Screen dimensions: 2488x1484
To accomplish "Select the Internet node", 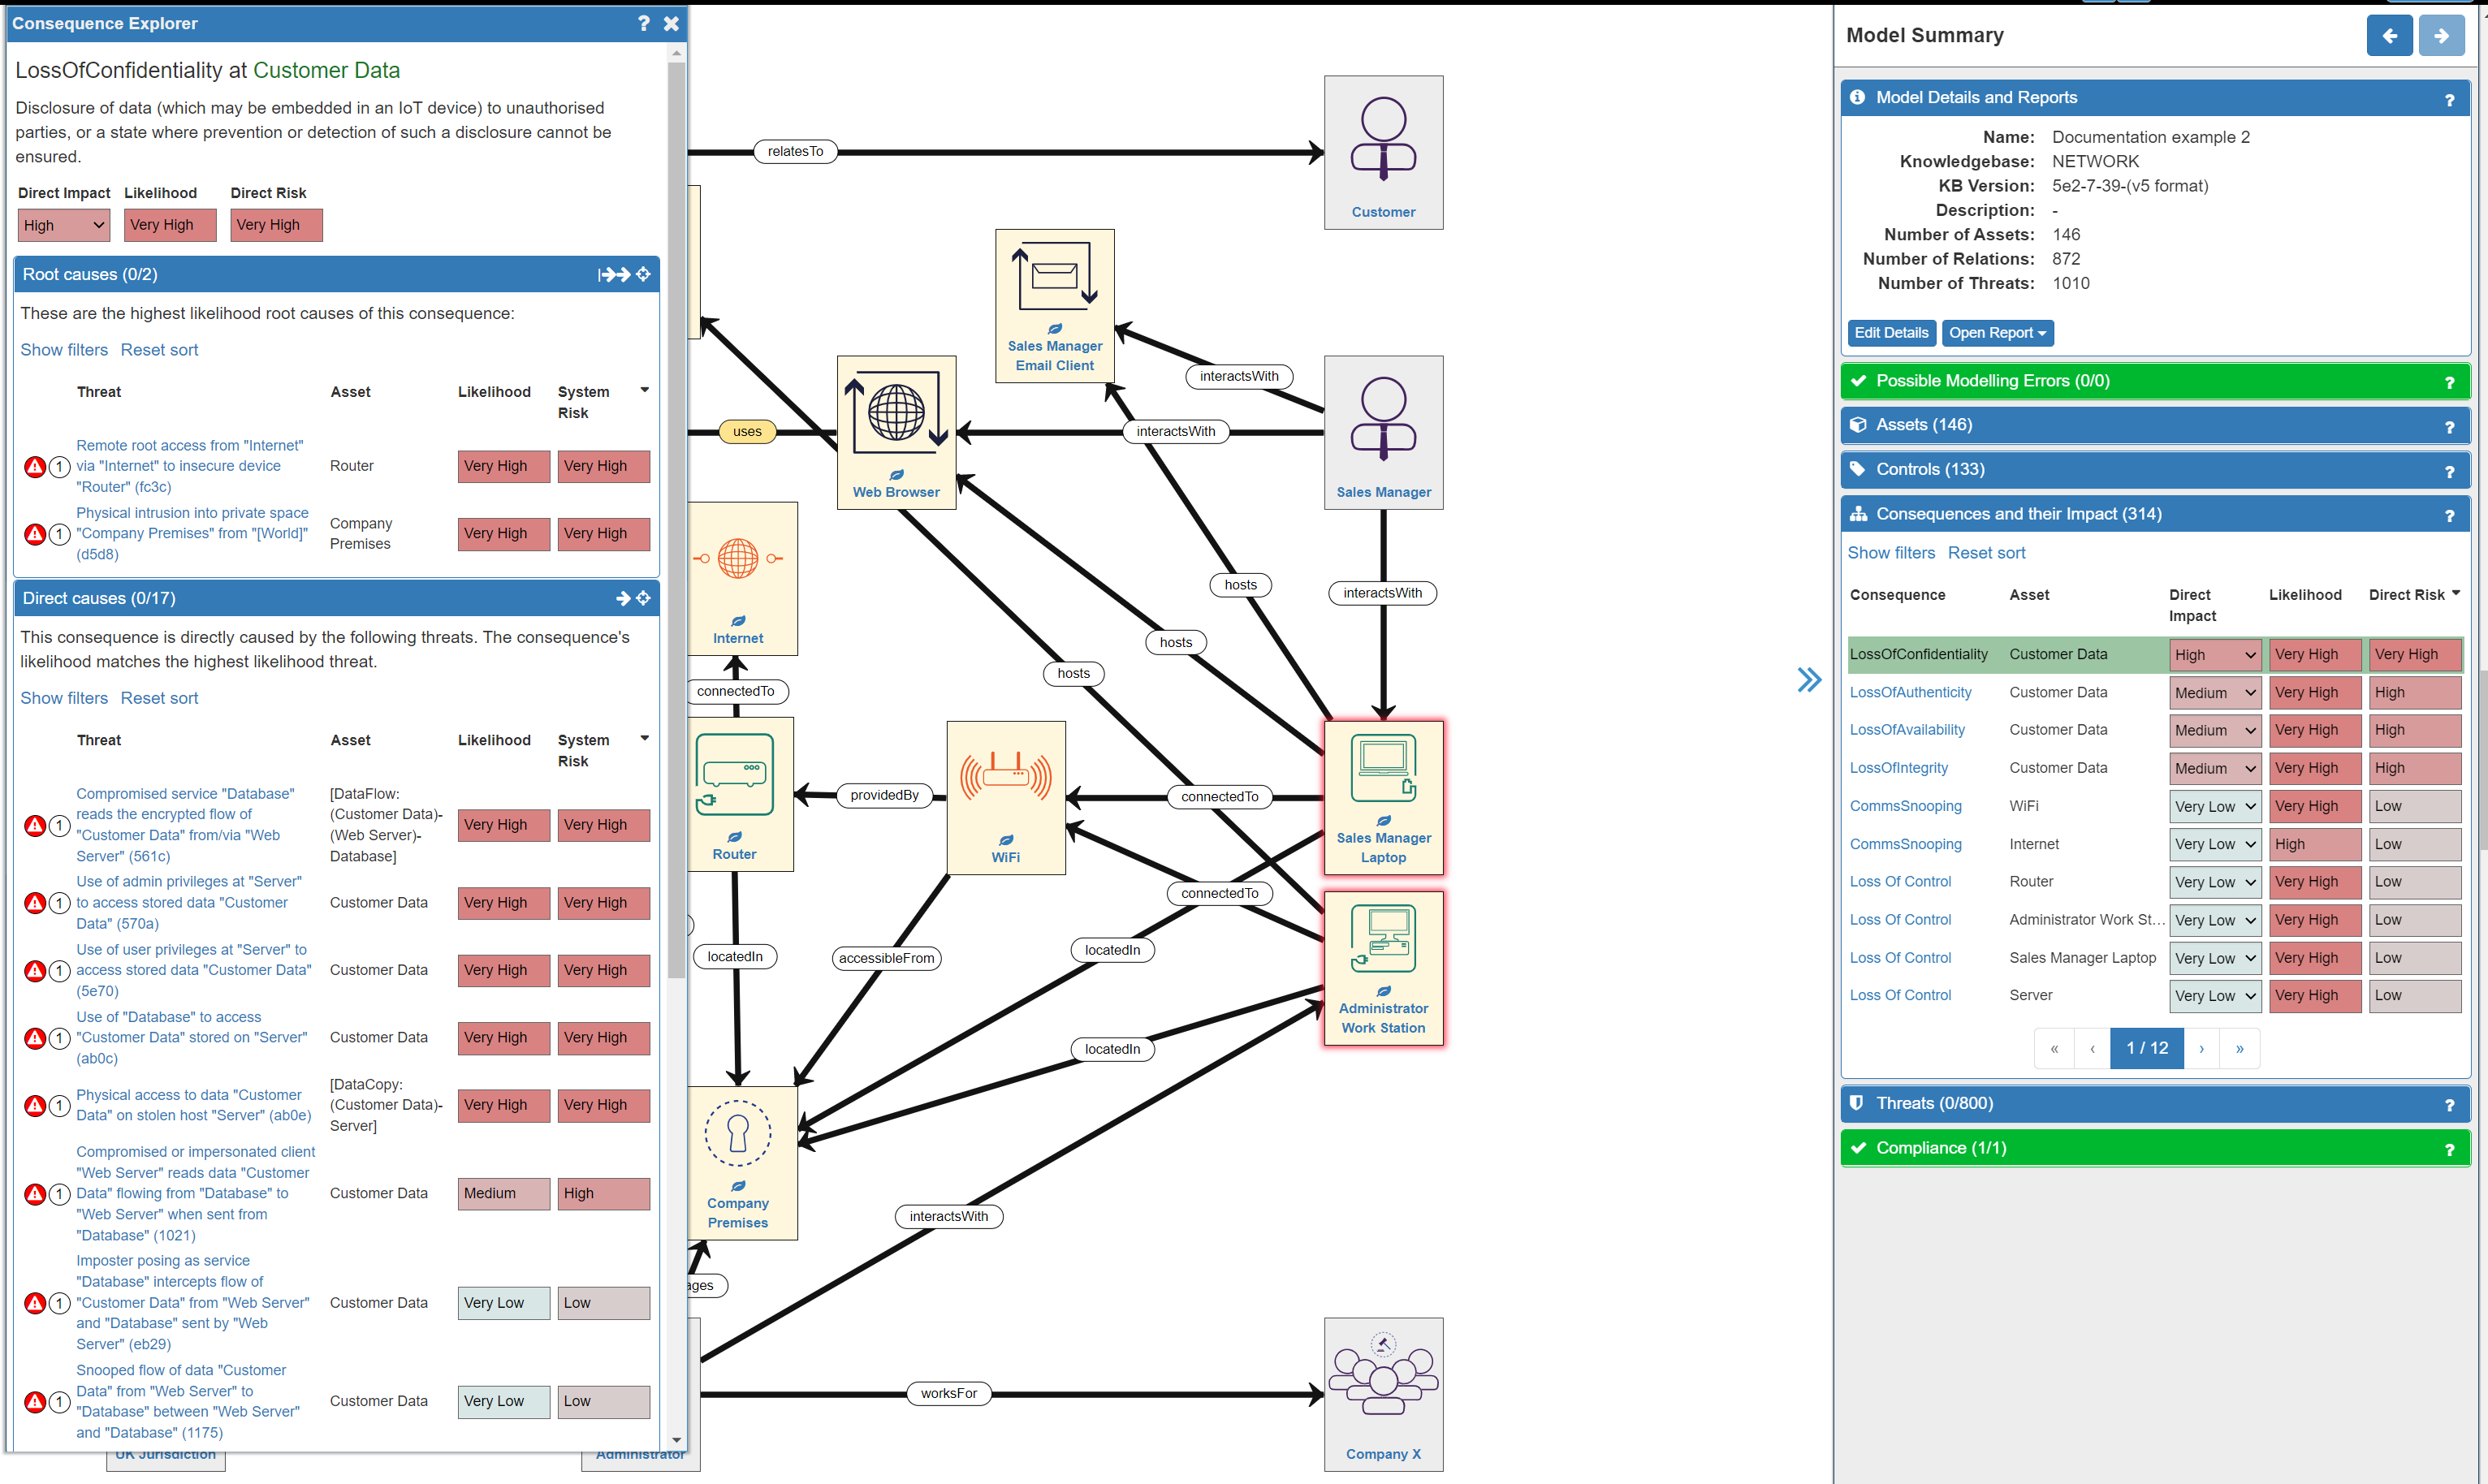I will [x=741, y=579].
